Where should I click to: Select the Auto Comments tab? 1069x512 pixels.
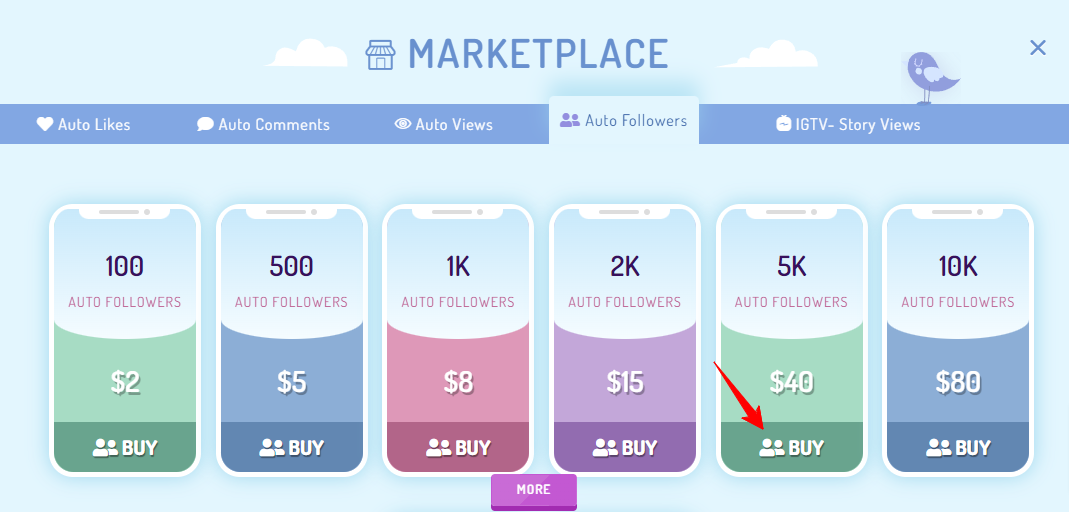pos(263,124)
